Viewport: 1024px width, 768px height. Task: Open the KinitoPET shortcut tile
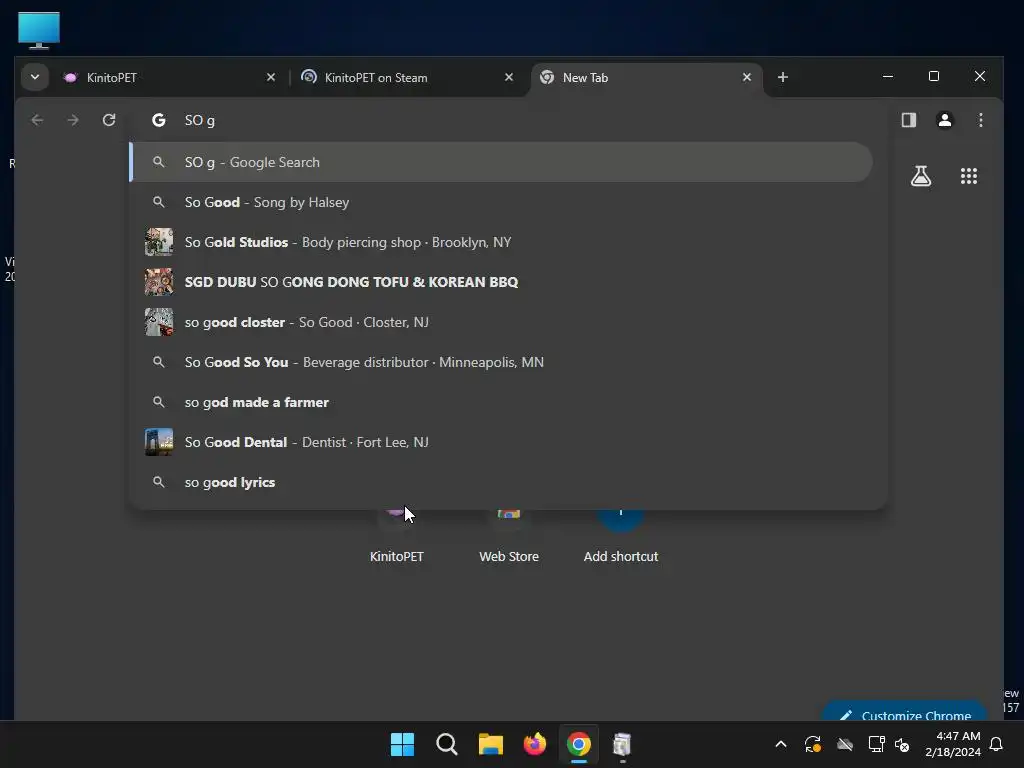pos(396,537)
